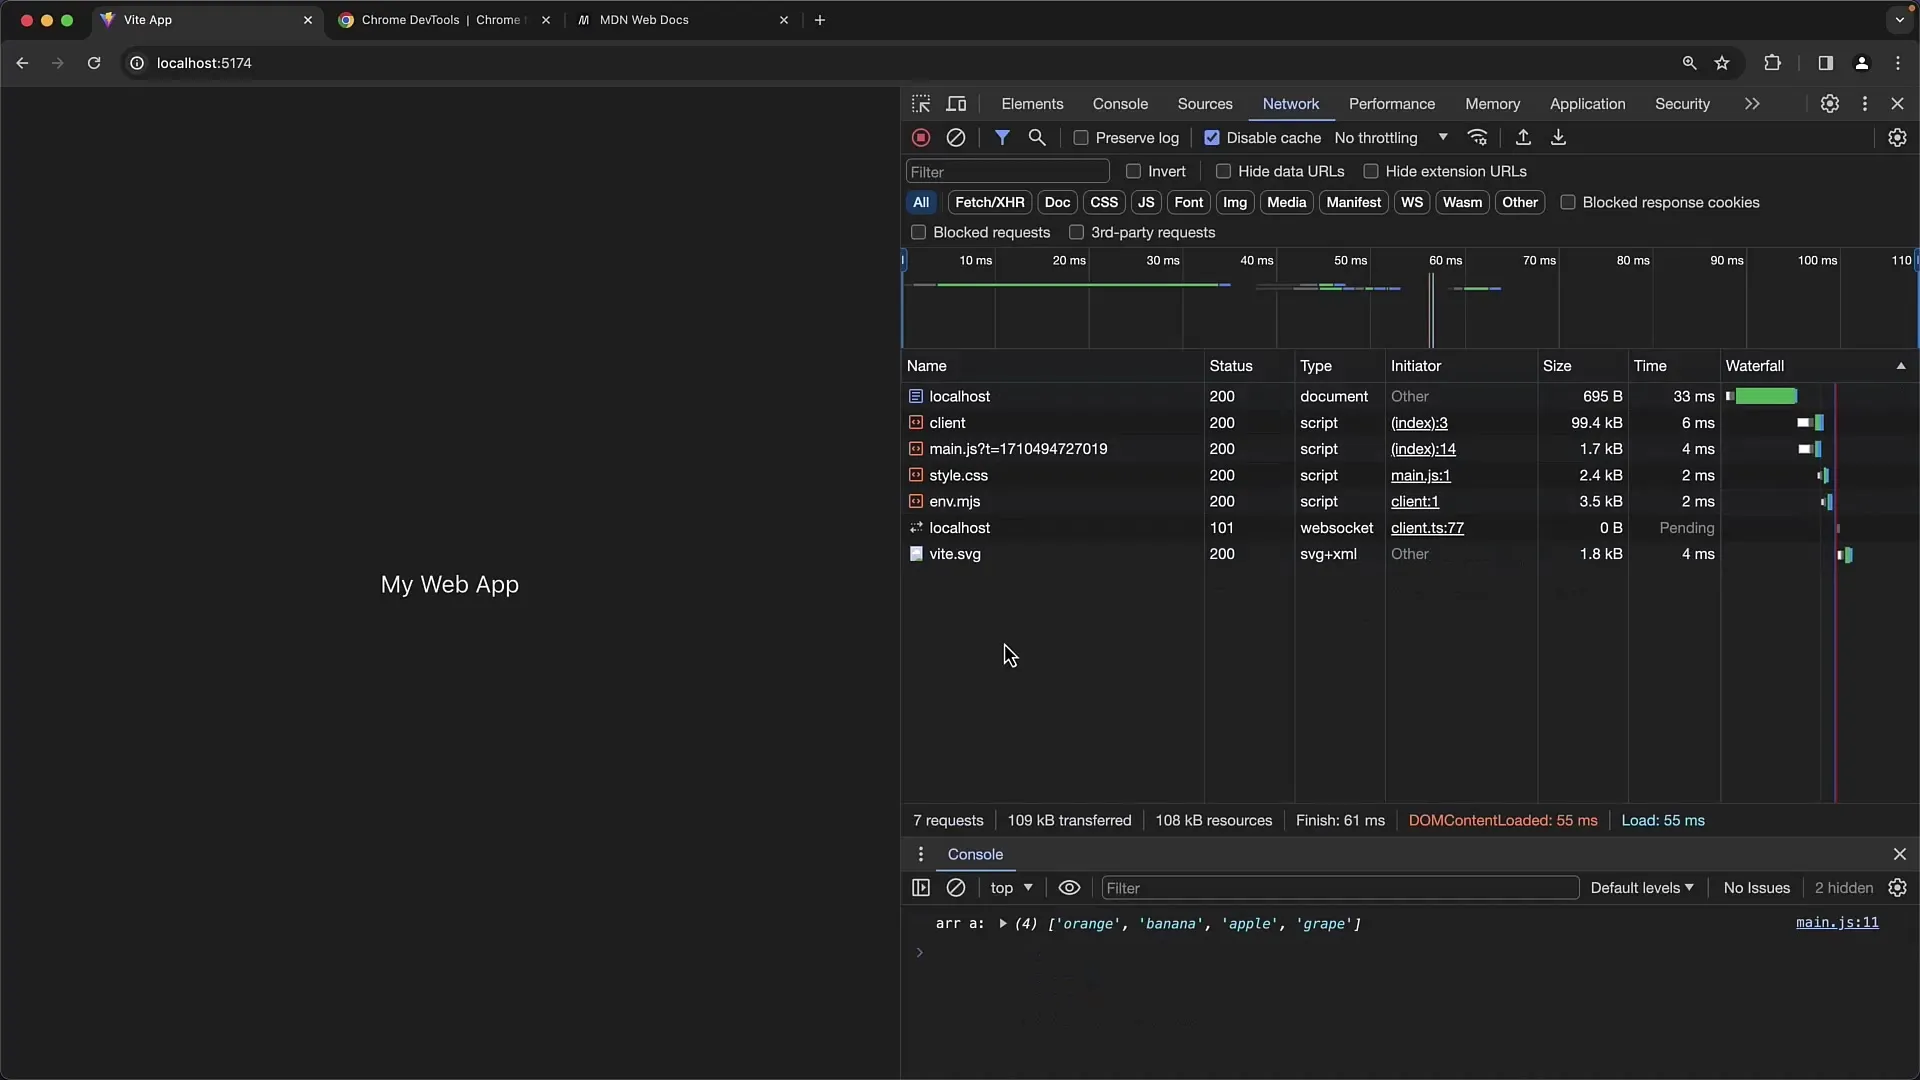The width and height of the screenshot is (1920, 1080).
Task: Show the console sidebar
Action: click(921, 888)
